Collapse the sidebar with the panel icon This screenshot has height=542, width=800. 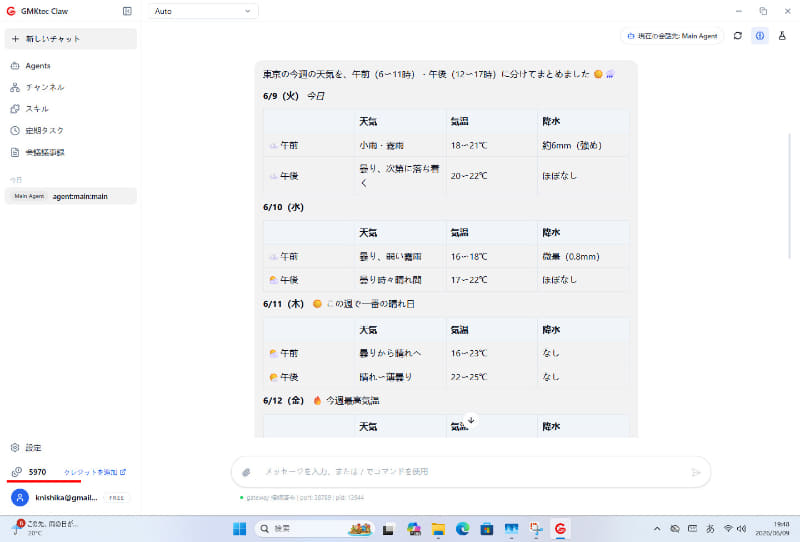pos(127,11)
